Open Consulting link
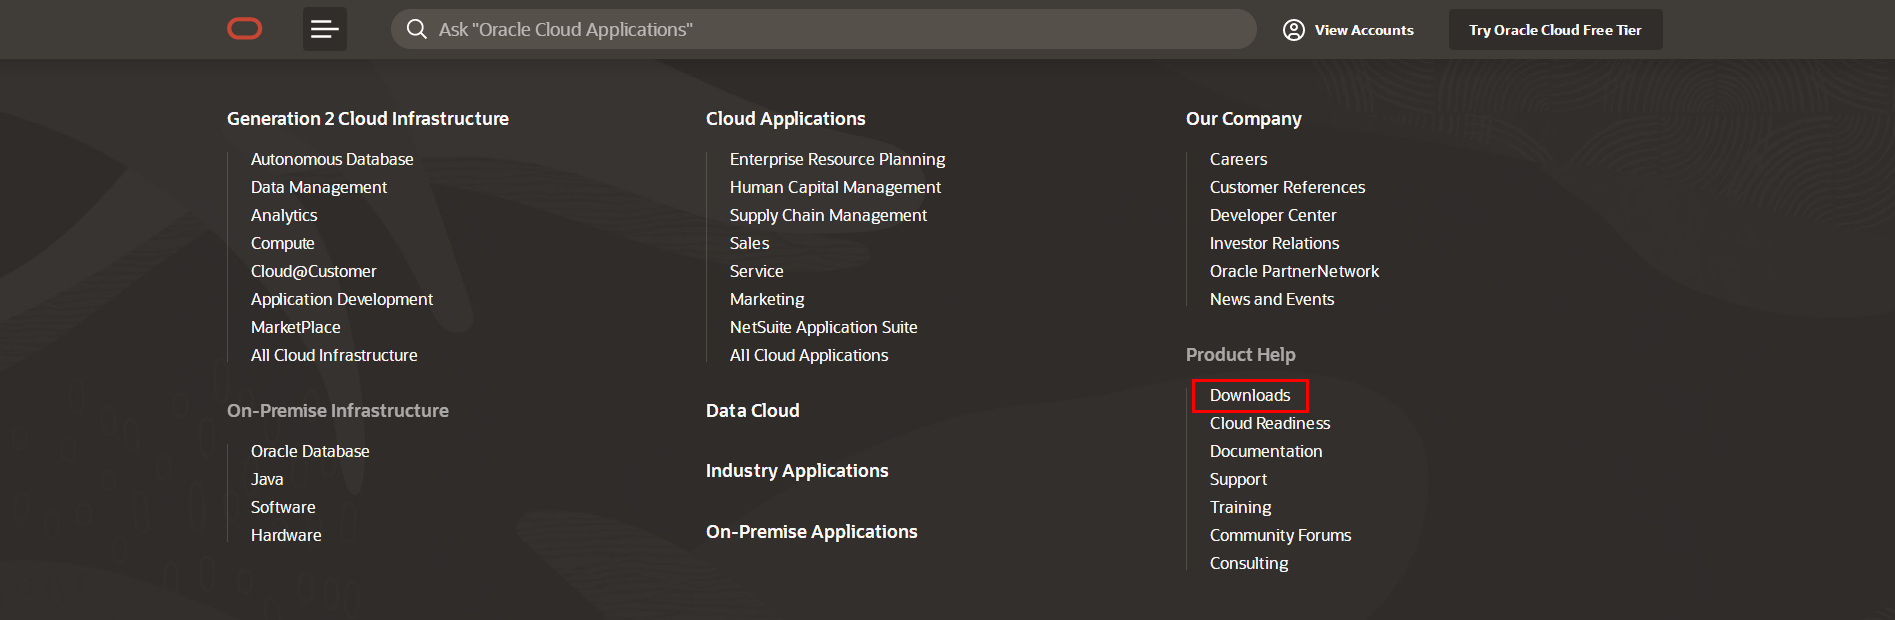1895x620 pixels. click(1249, 563)
